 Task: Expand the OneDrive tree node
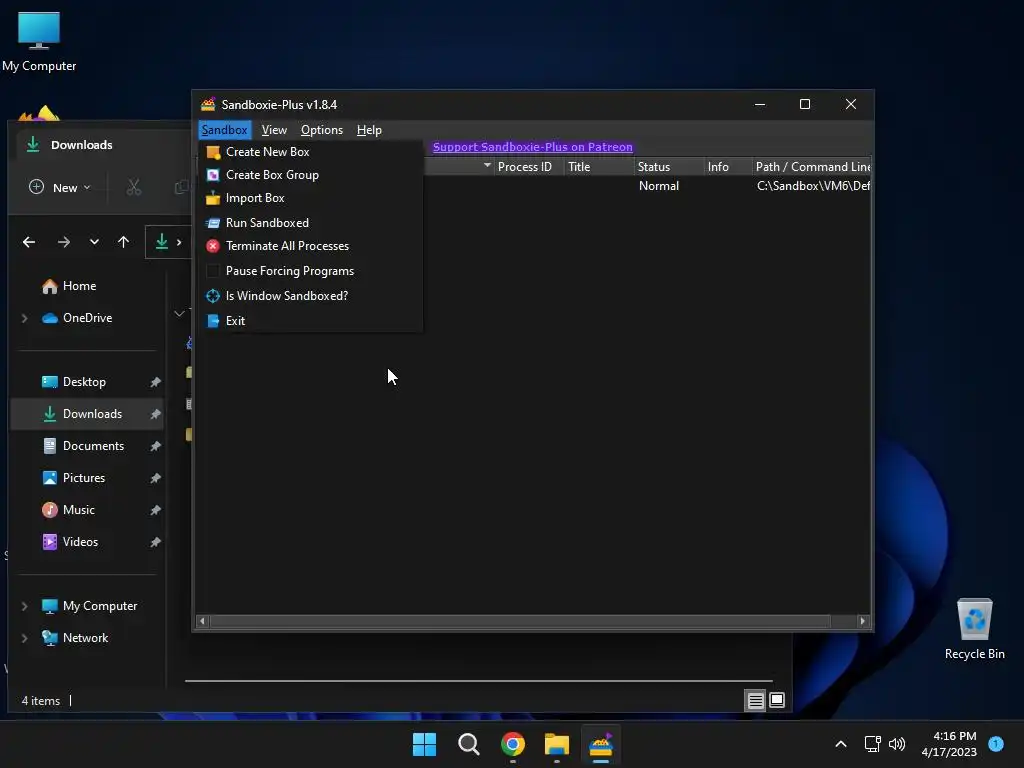(x=25, y=318)
